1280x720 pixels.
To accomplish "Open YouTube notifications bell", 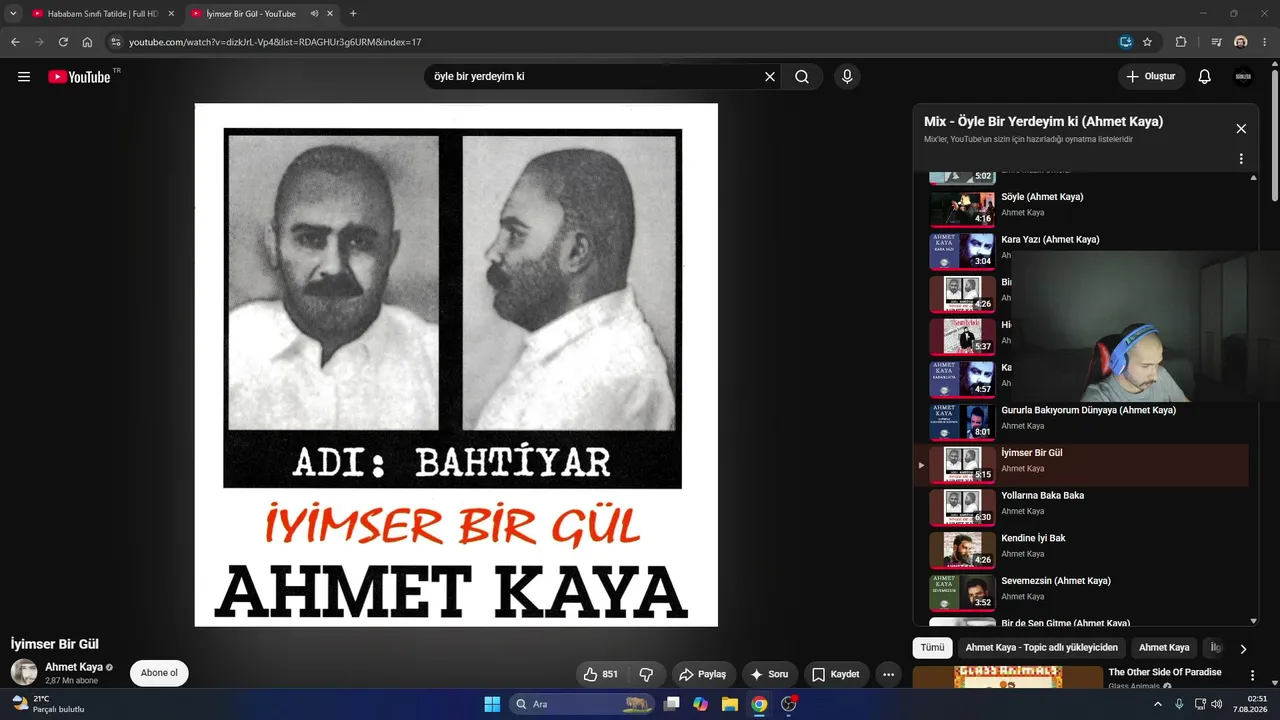I will click(1205, 77).
